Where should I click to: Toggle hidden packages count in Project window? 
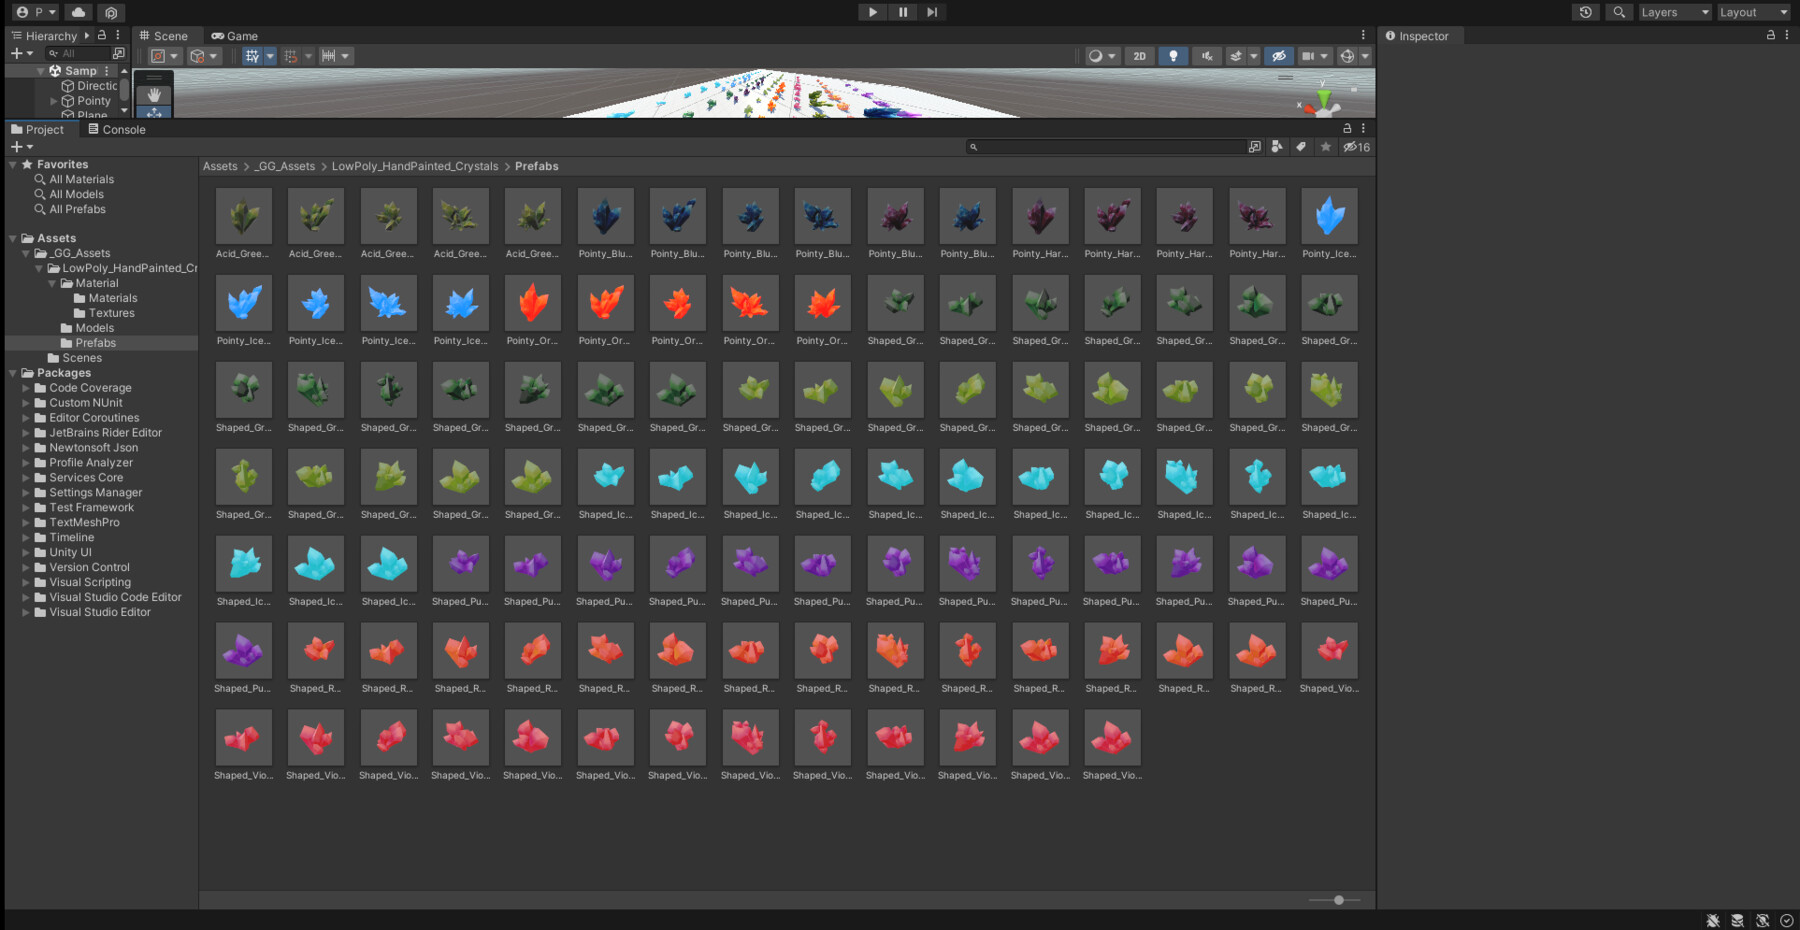[1356, 146]
